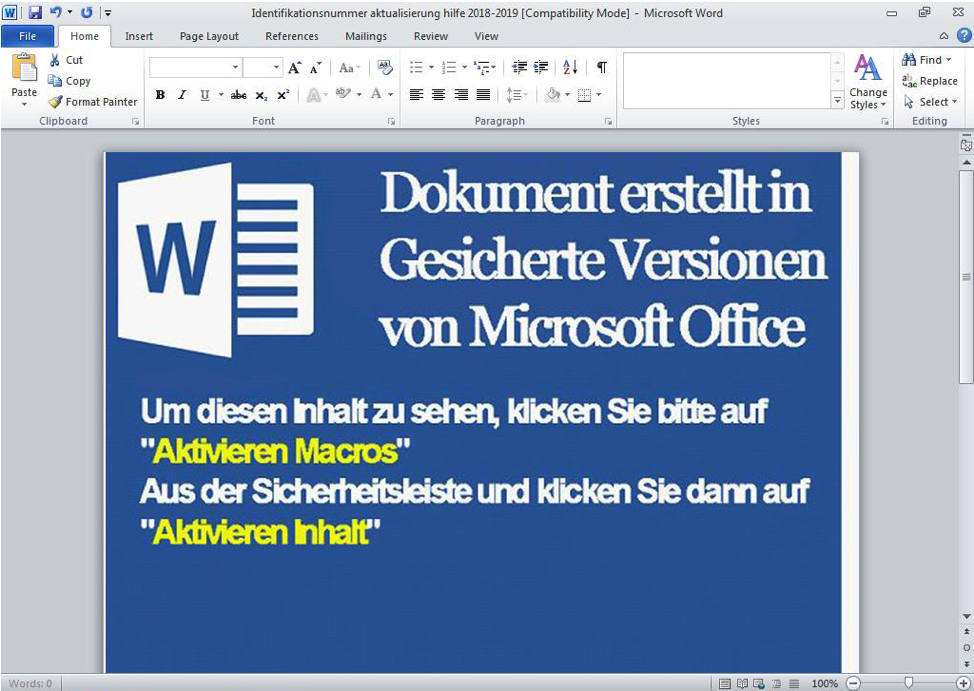Screen dimensions: 974x691
Task: Toggle Underline formatting
Action: tap(204, 95)
